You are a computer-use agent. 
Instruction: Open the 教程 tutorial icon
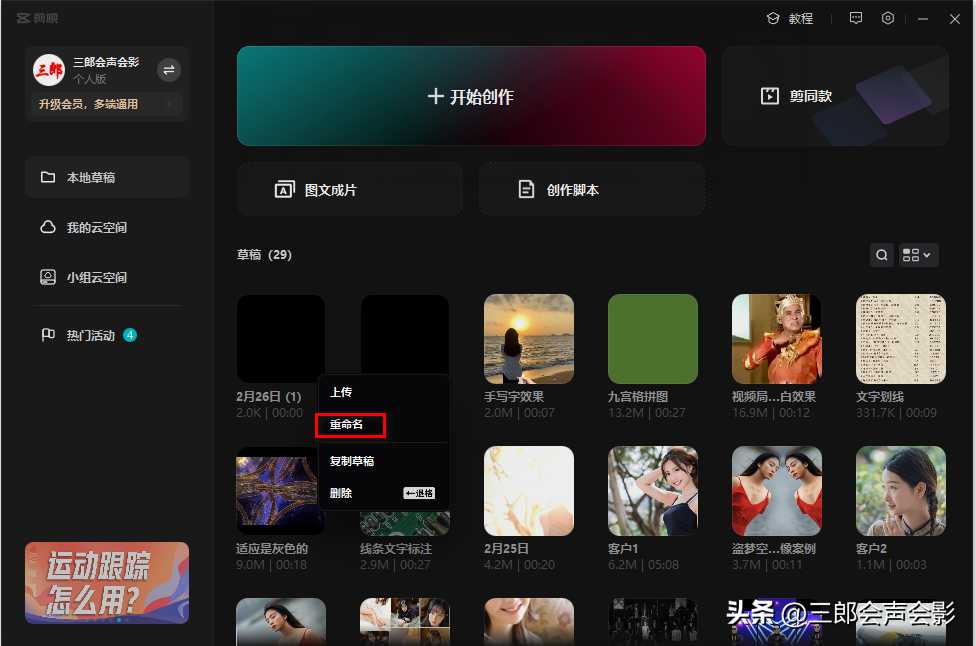pos(772,19)
